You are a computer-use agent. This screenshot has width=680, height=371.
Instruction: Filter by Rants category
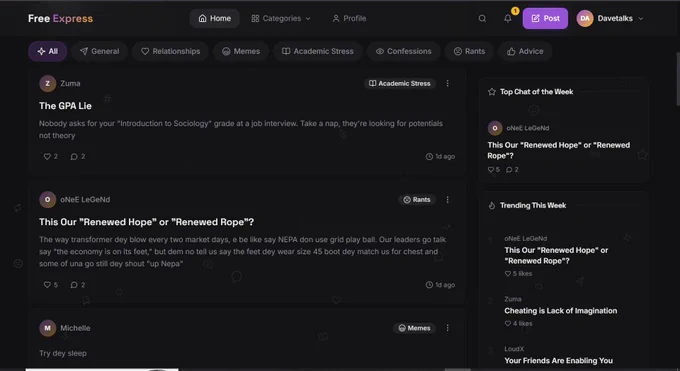click(x=469, y=51)
